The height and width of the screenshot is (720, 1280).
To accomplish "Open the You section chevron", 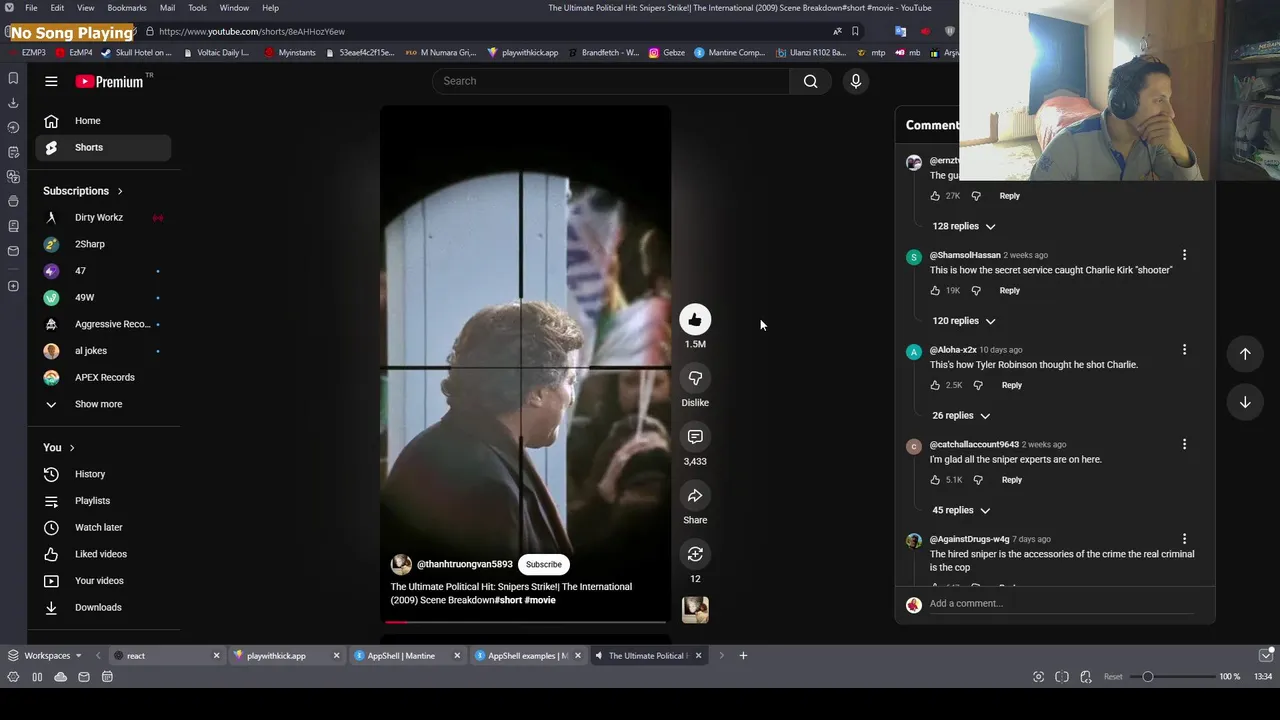I will click(x=72, y=448).
